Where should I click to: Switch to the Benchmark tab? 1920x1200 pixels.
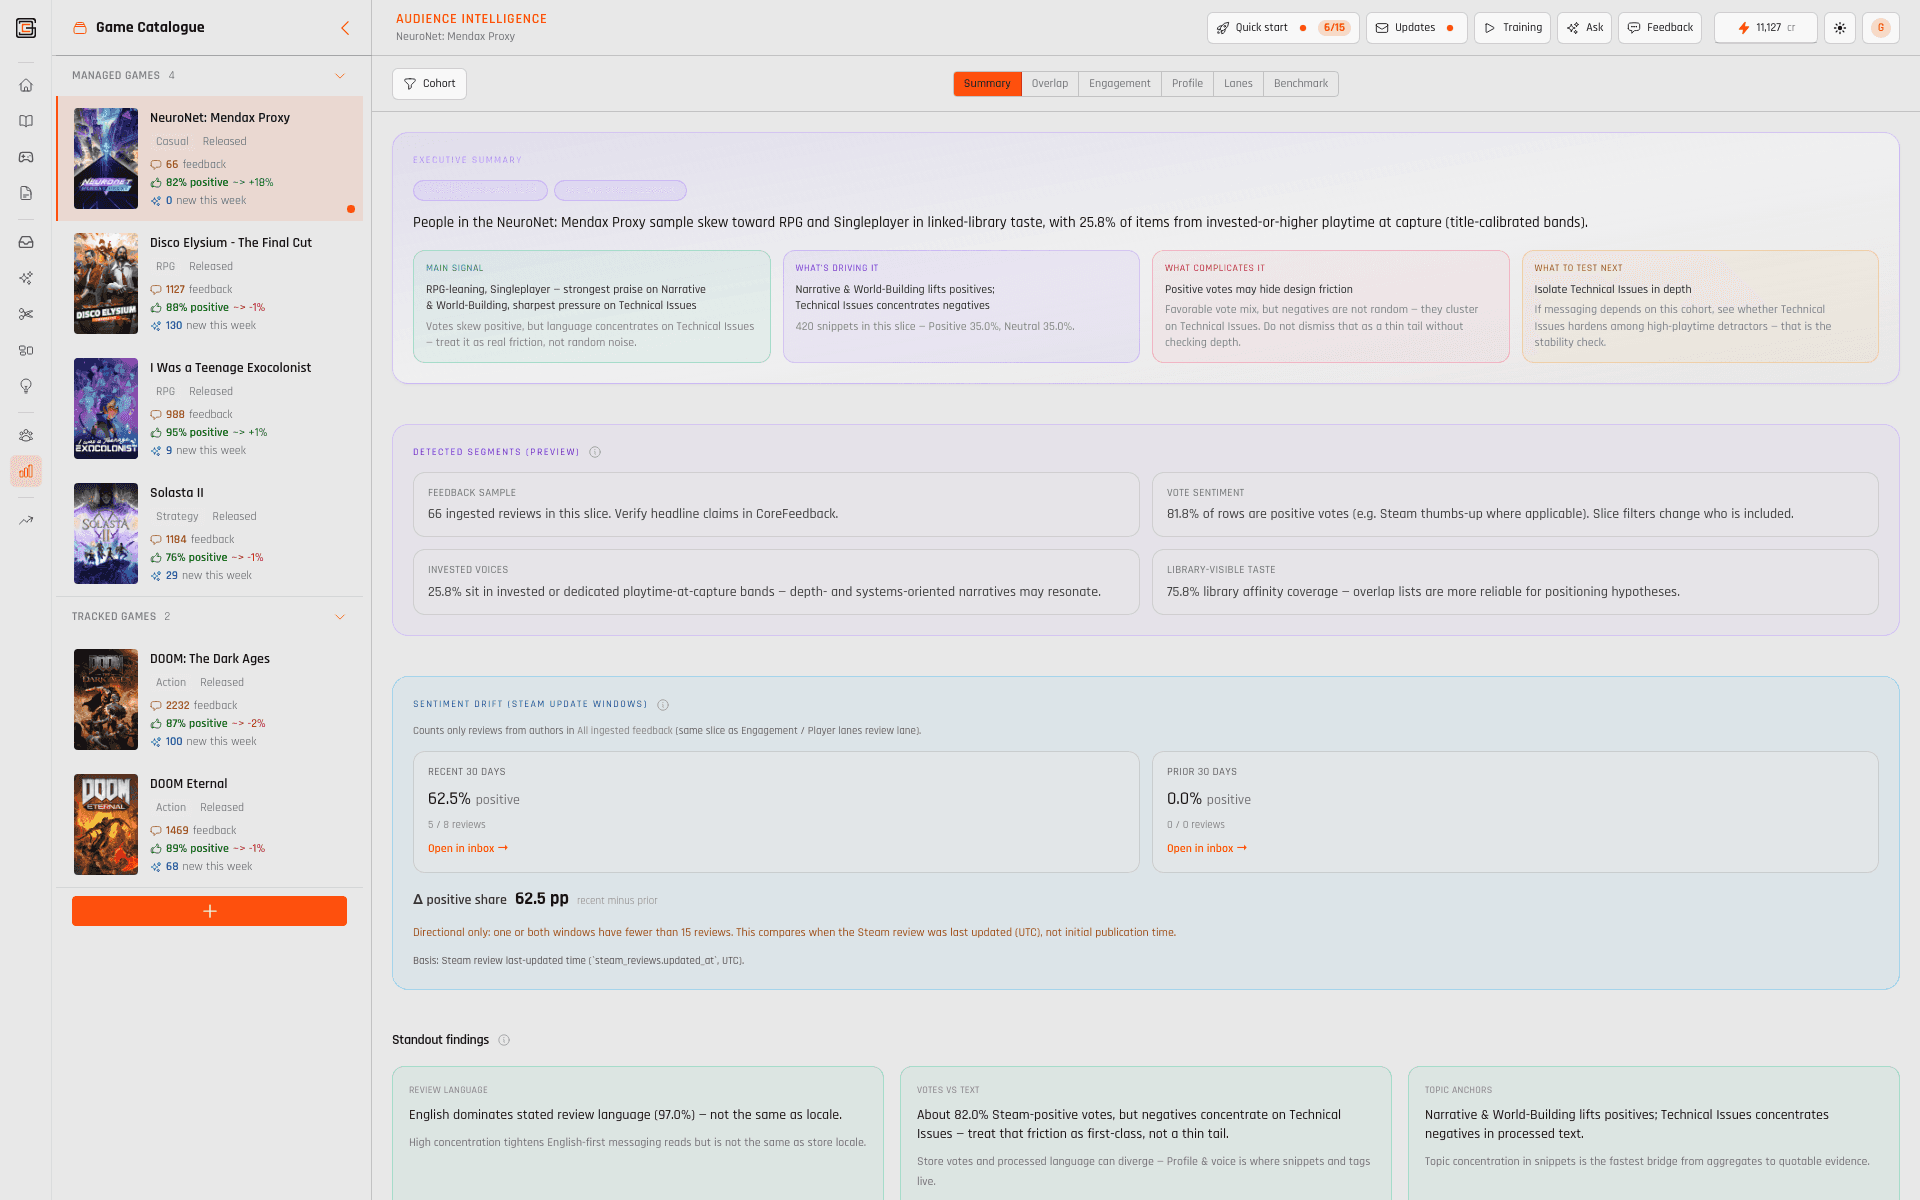(x=1300, y=83)
